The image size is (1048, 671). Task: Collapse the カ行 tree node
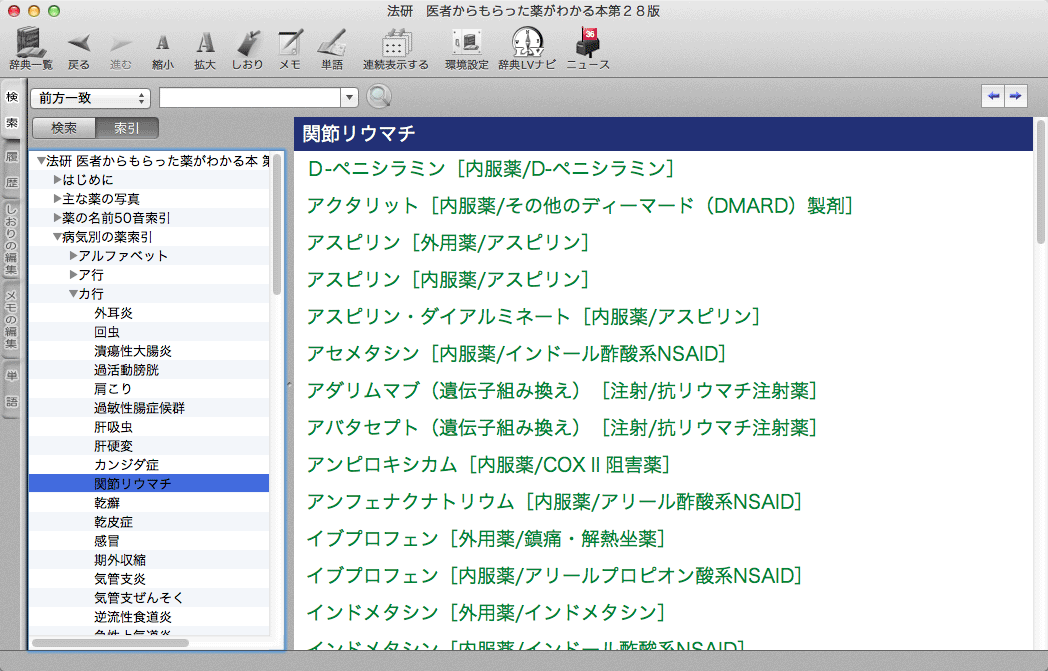73,294
